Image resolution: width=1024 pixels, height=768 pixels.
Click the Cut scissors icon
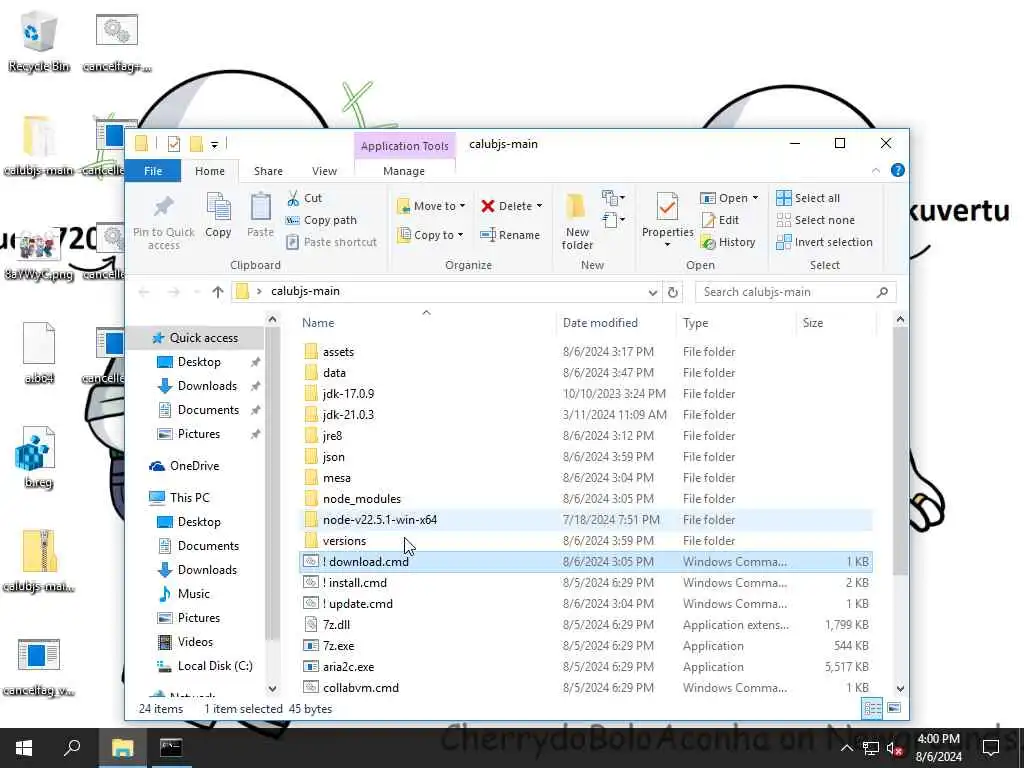(x=293, y=198)
